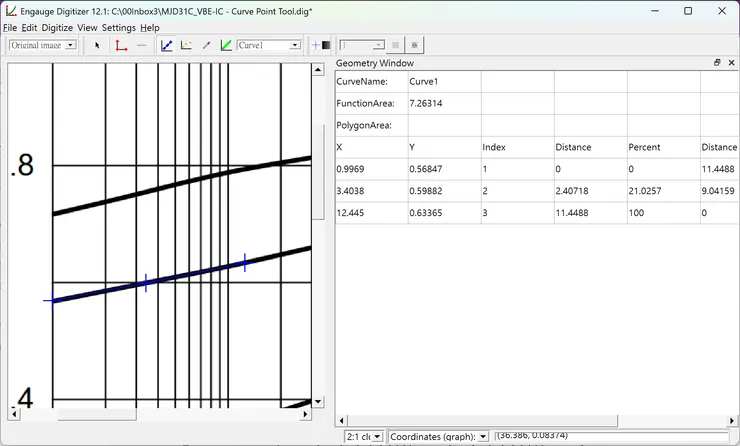Screen dimensions: 740x446
Task: Click the Index column header cell
Action: click(518, 147)
